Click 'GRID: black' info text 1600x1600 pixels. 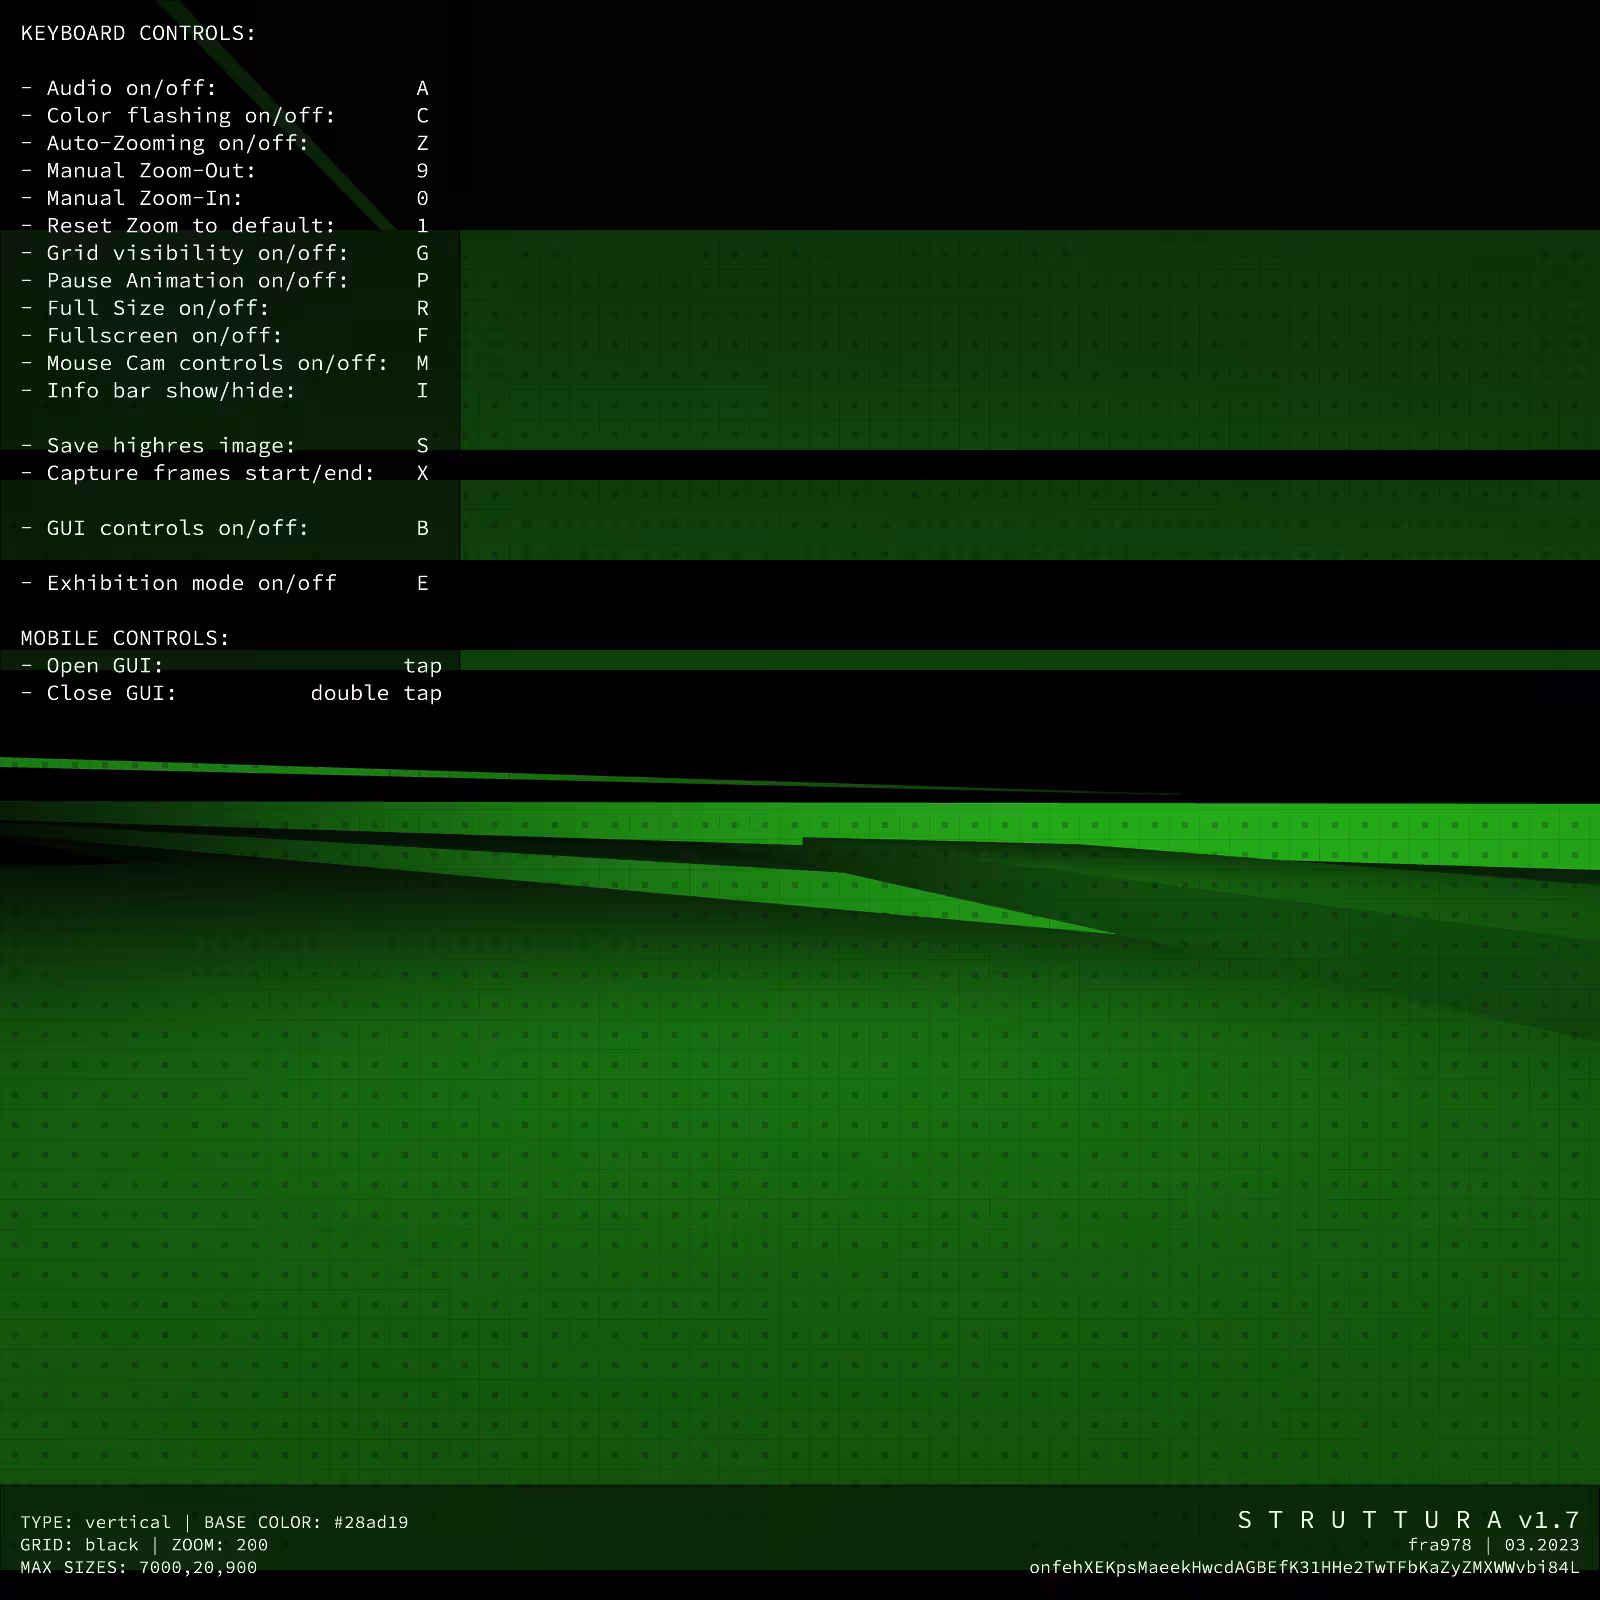(x=79, y=1545)
